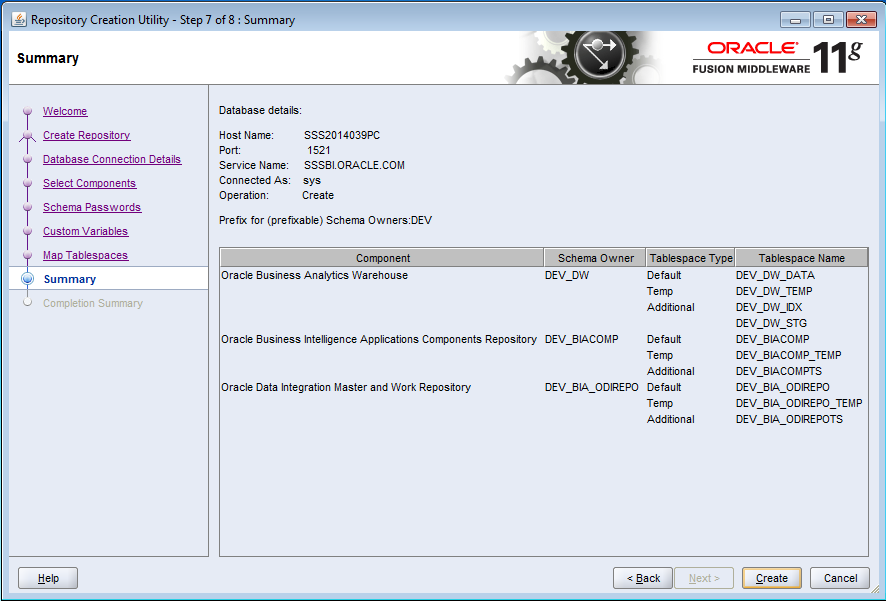Image resolution: width=886 pixels, height=601 pixels.
Task: Go to Schema Passwords step
Action: (x=92, y=207)
